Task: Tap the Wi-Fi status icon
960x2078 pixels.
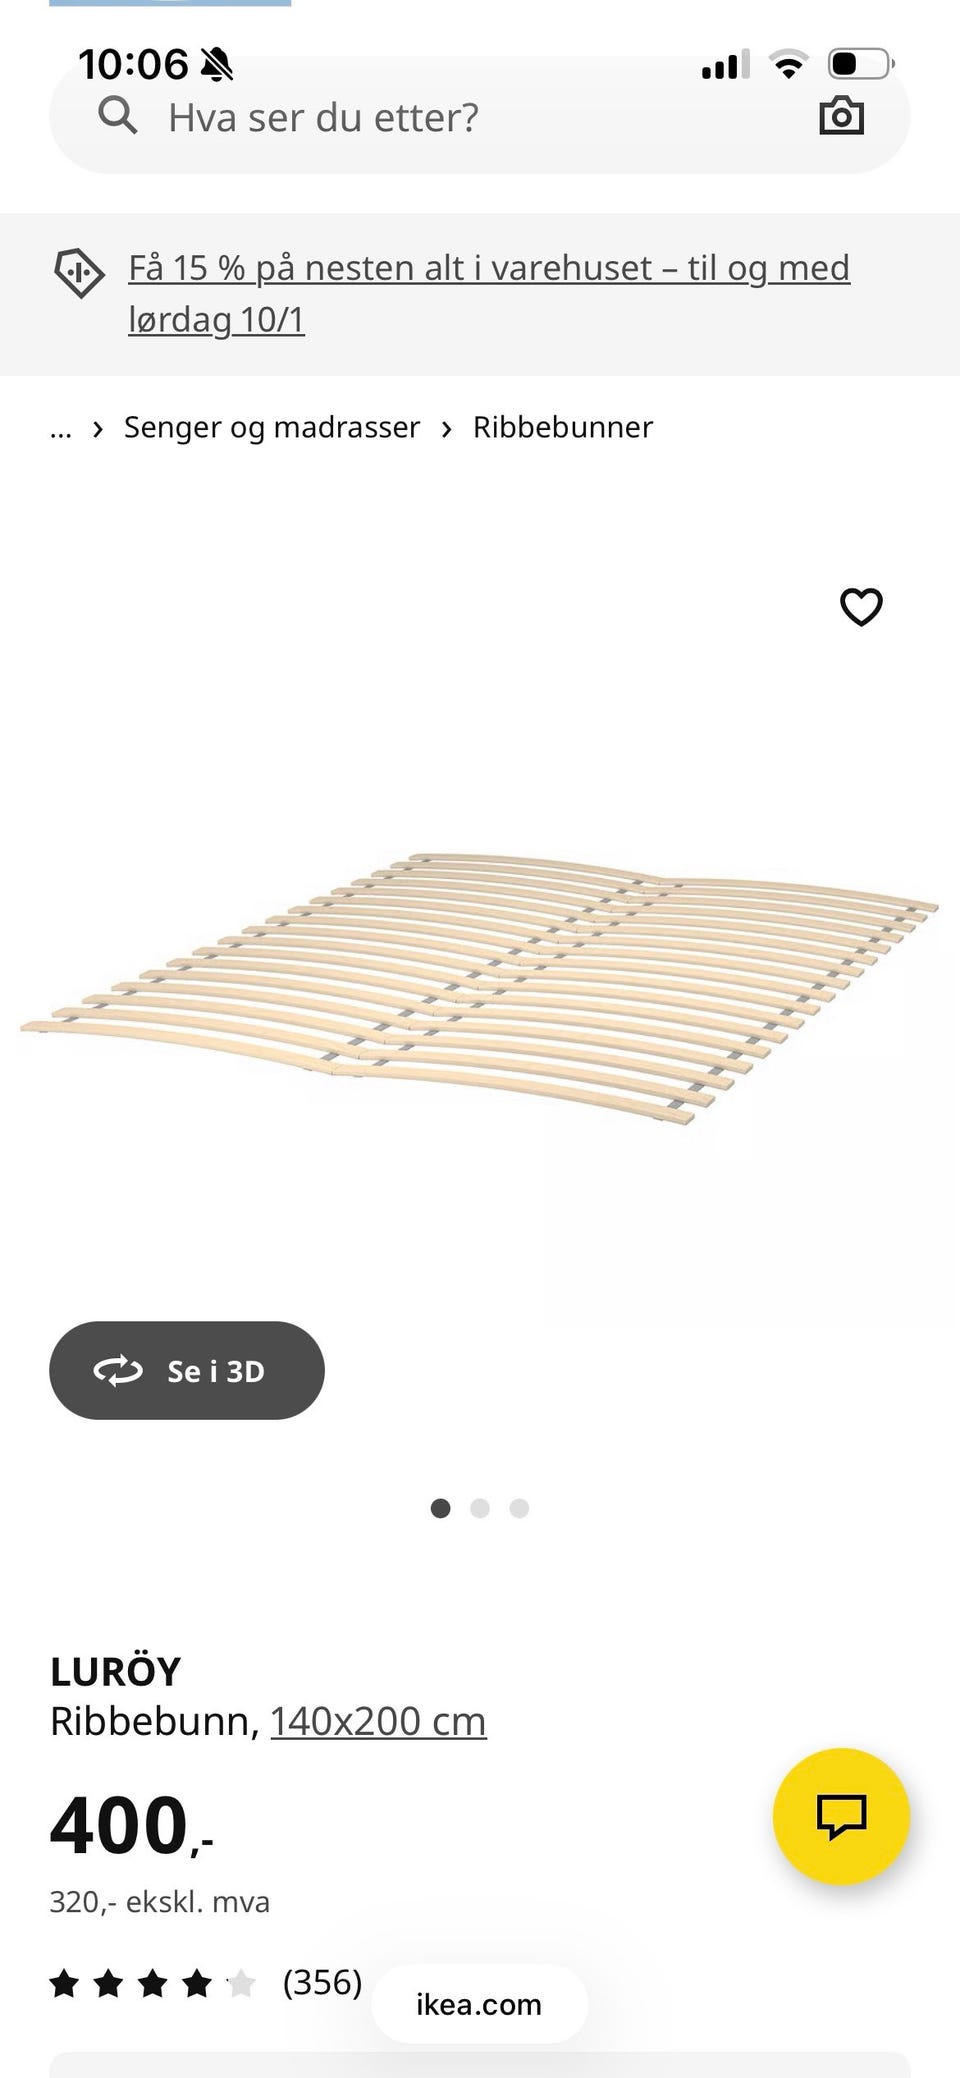Action: click(789, 64)
